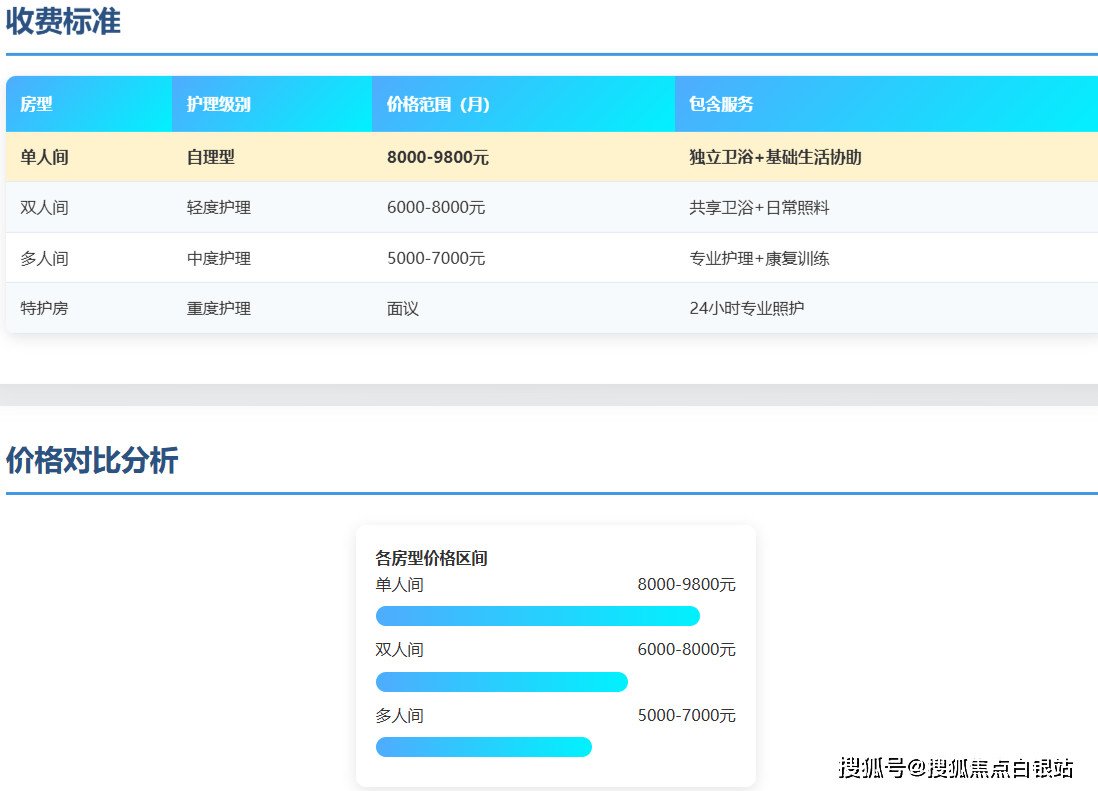Select the 房型 column header

[x=37, y=104]
